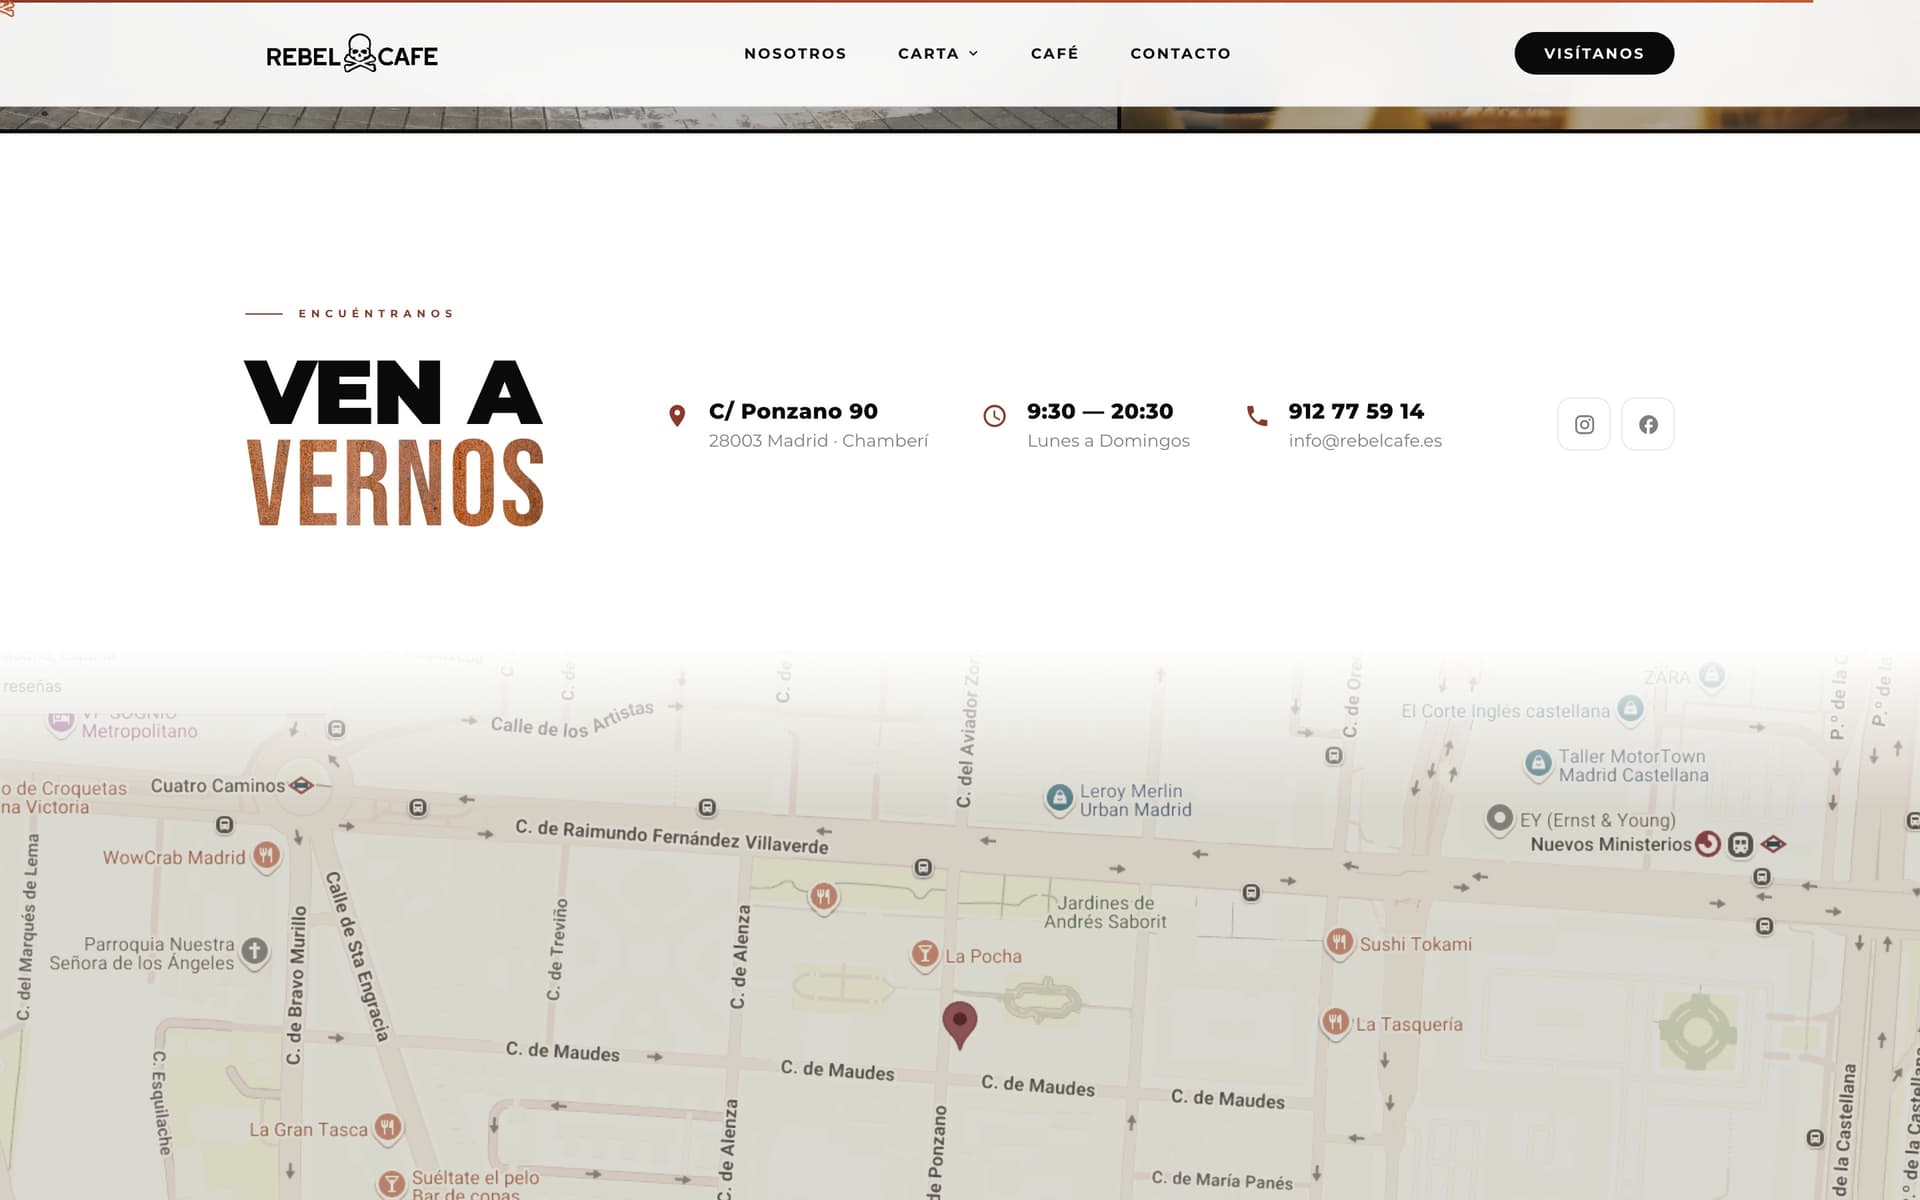
Task: Click the La Pocha bar marker
Action: coord(925,954)
